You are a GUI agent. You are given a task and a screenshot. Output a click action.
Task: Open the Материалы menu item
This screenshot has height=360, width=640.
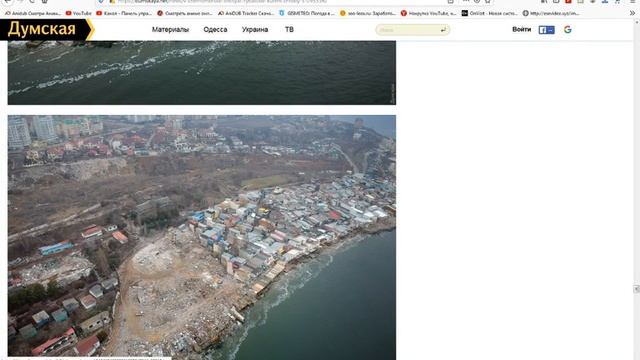(x=170, y=29)
